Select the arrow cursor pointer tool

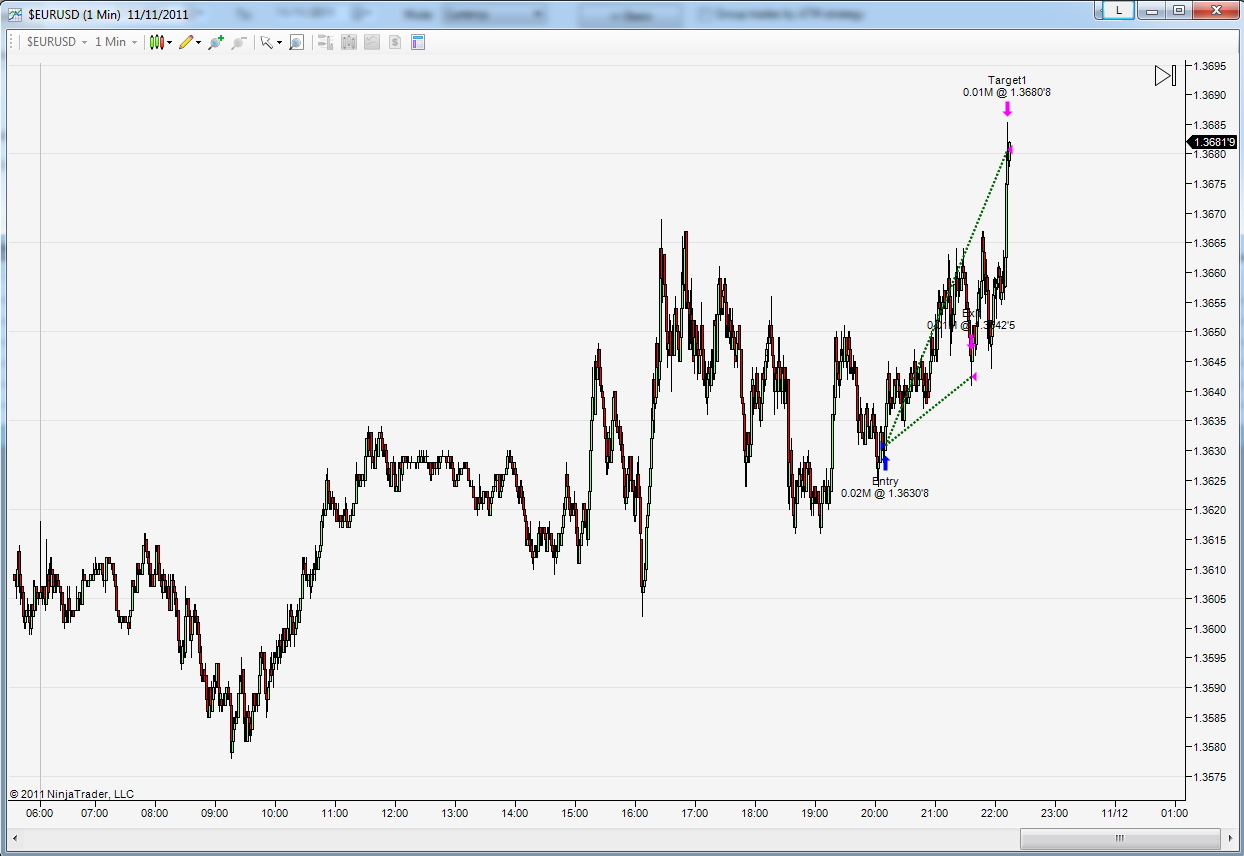pos(266,42)
